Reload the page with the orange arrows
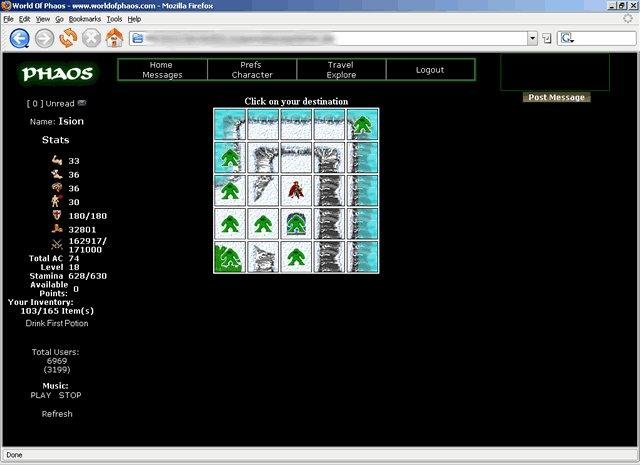This screenshot has height=465, width=640. pyautogui.click(x=68, y=38)
